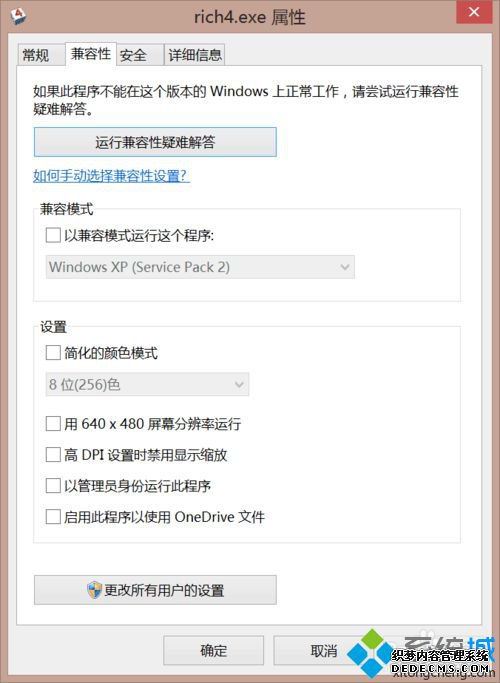This screenshot has width=500, height=683.
Task: Open the 详细信息 tab
Action: (195, 55)
